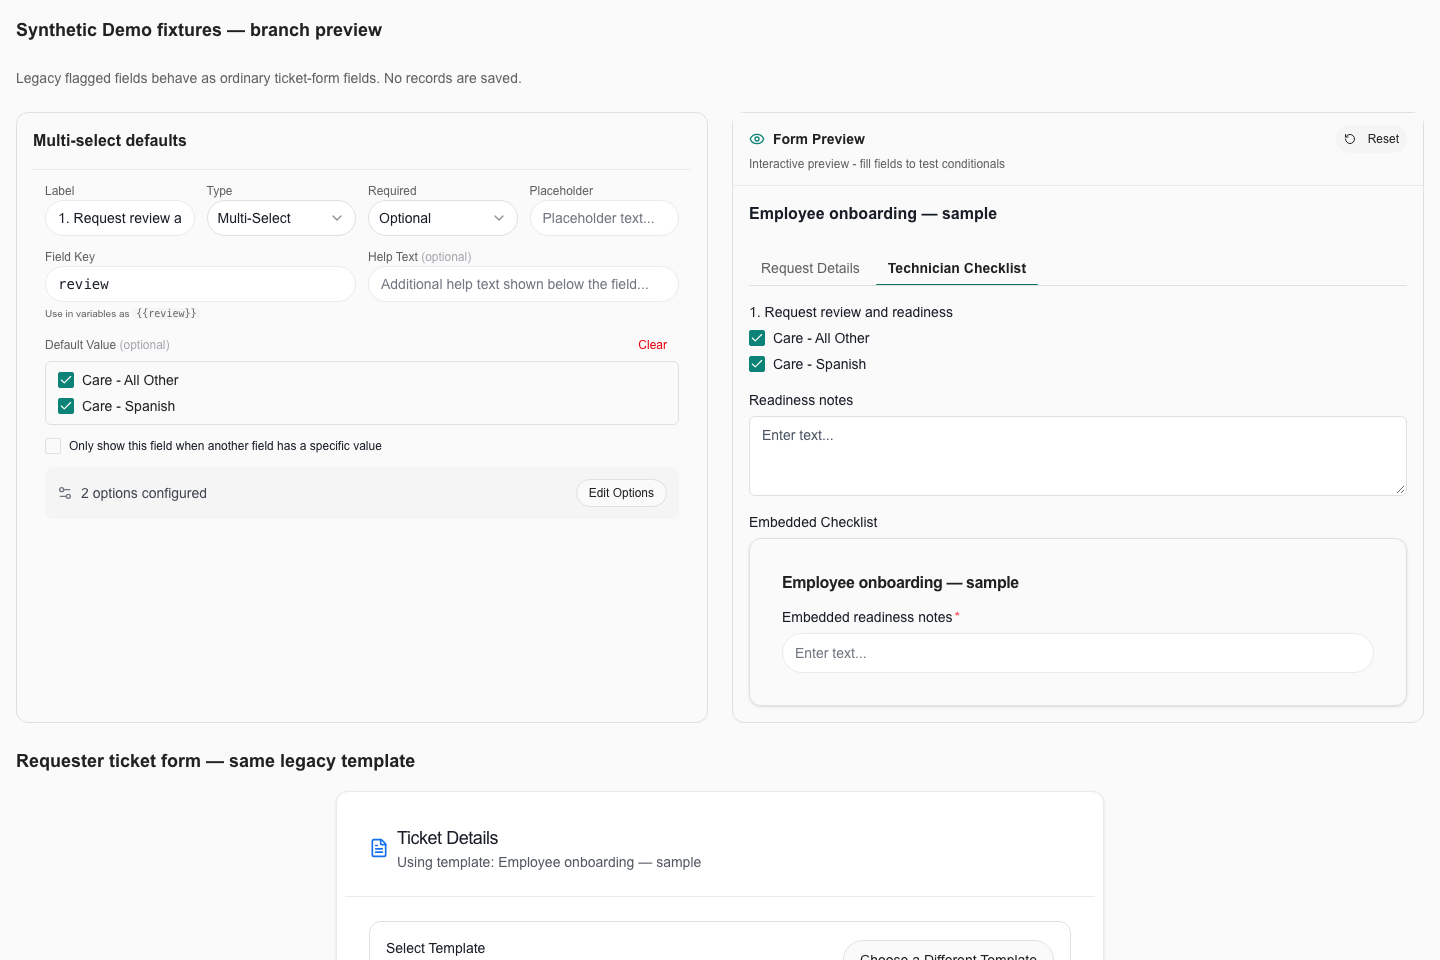
Task: Focus the Label input field
Action: [120, 218]
